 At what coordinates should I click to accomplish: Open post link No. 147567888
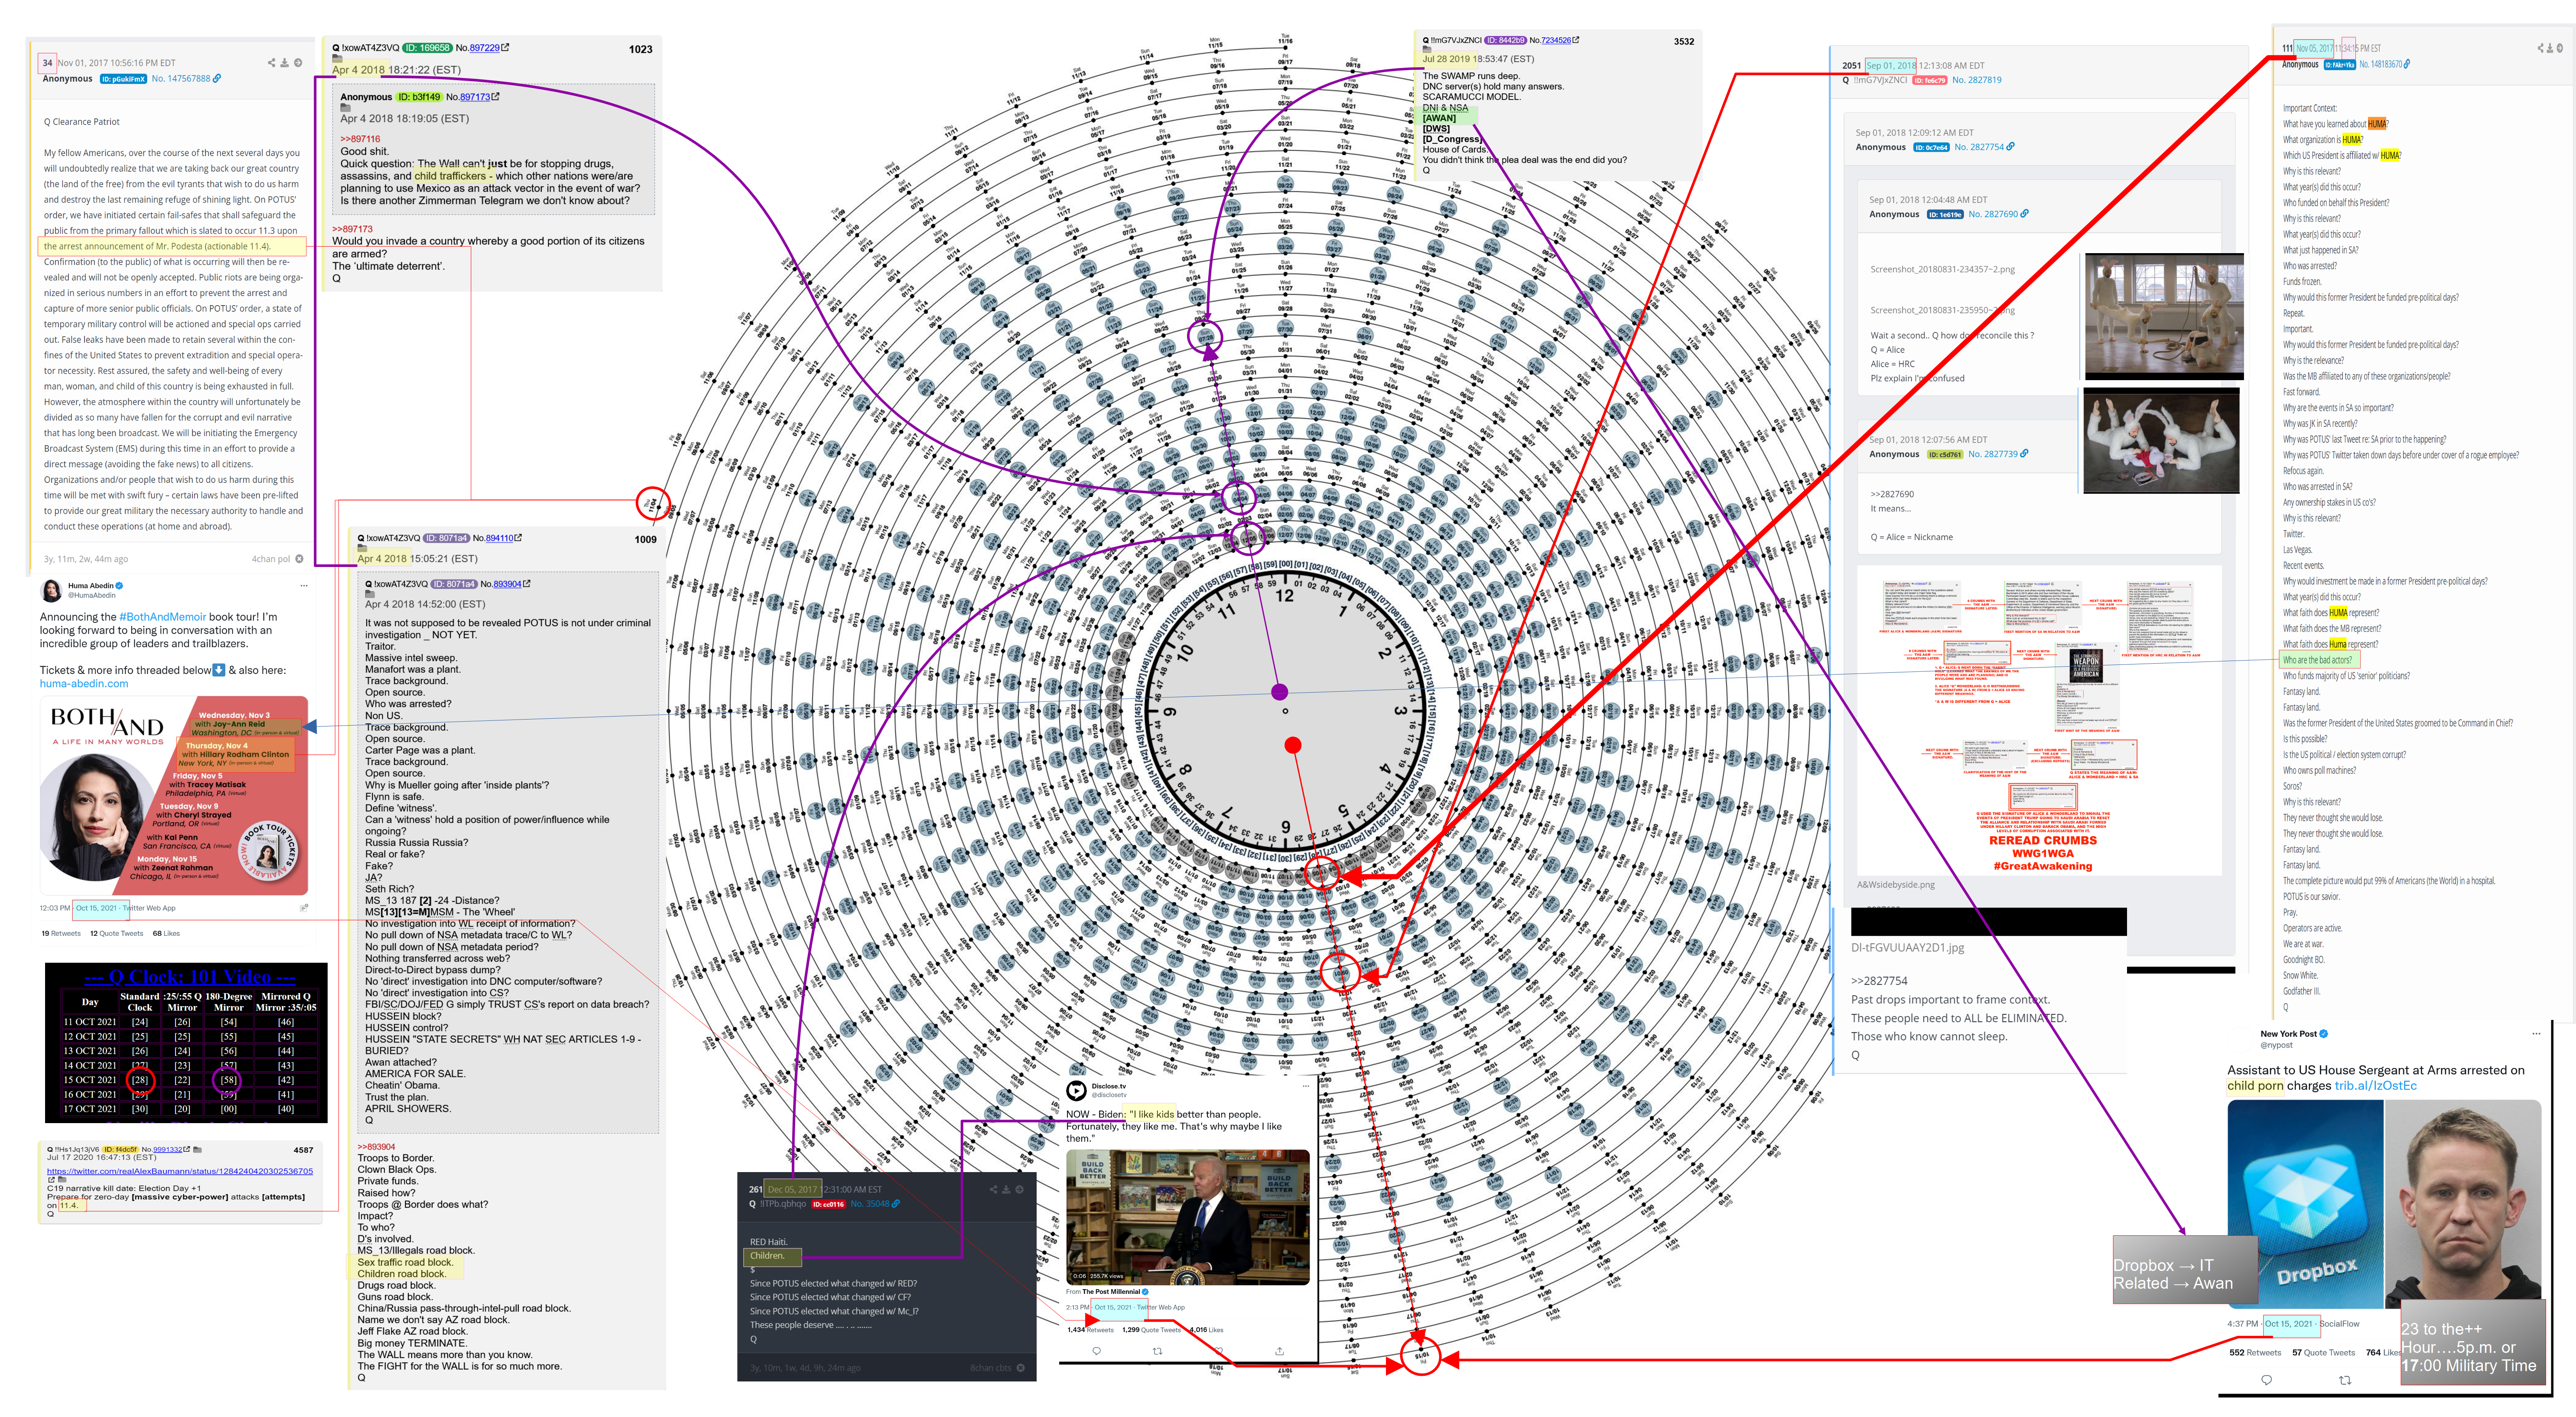click(x=181, y=78)
